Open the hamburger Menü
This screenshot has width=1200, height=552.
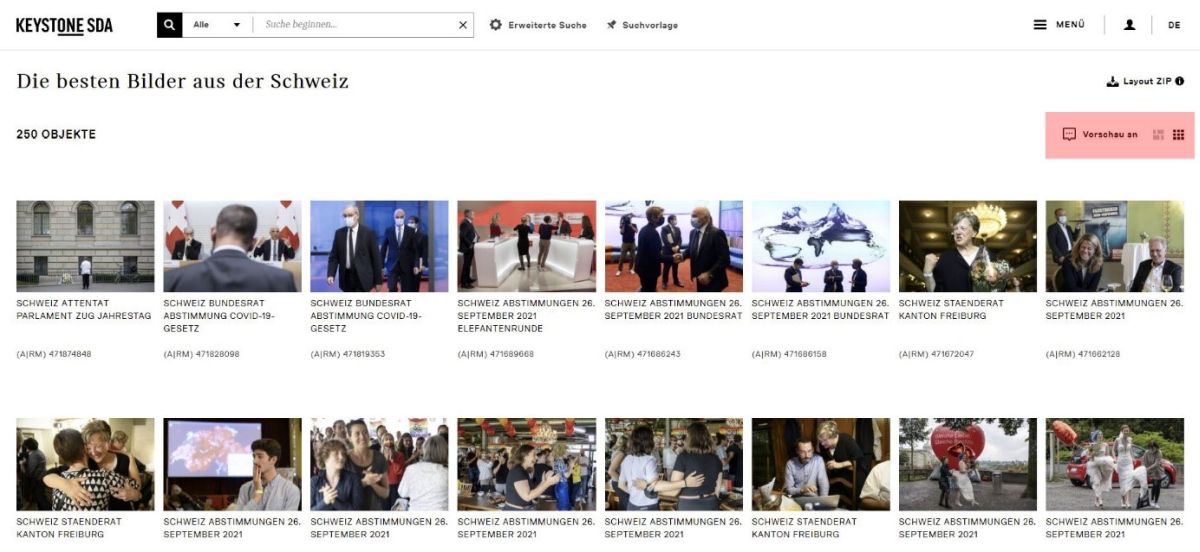pos(1058,25)
